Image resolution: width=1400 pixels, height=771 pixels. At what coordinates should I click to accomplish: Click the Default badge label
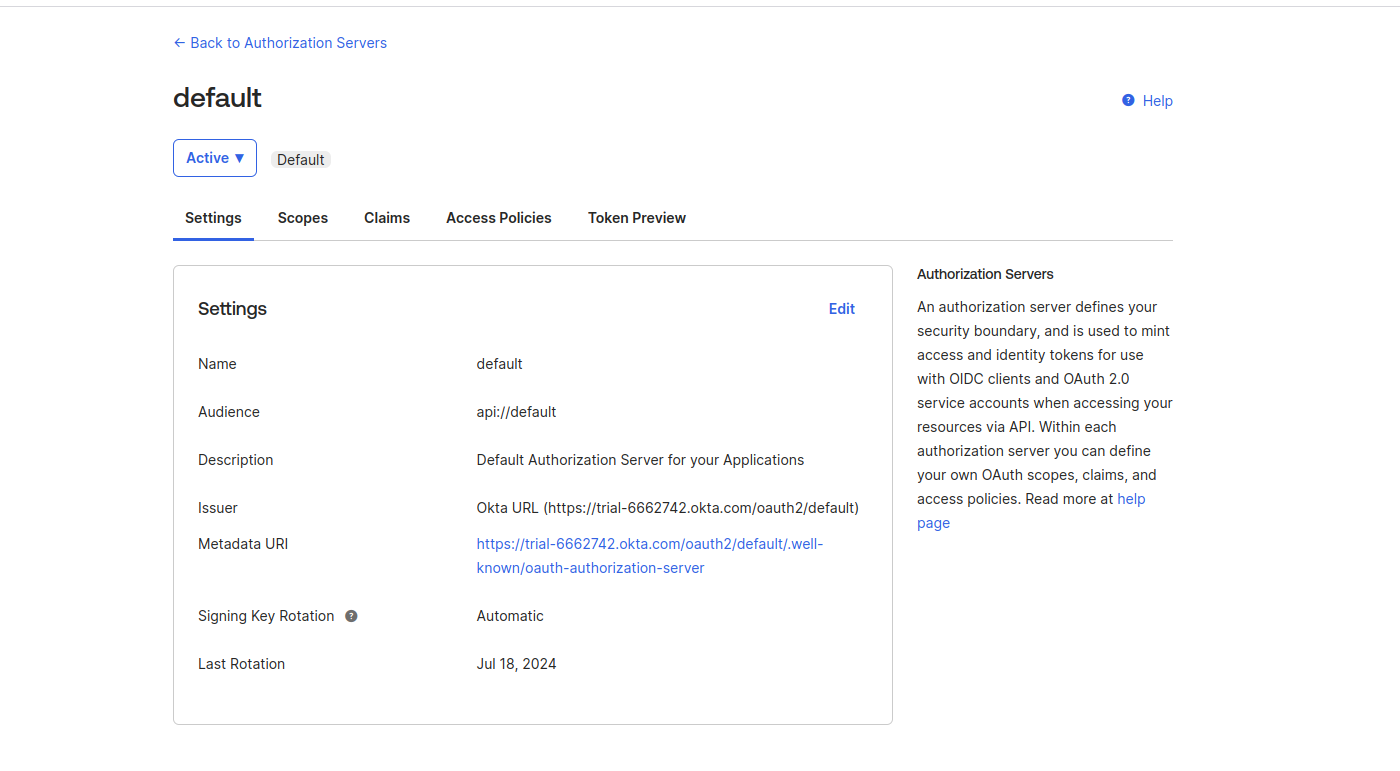pyautogui.click(x=301, y=160)
